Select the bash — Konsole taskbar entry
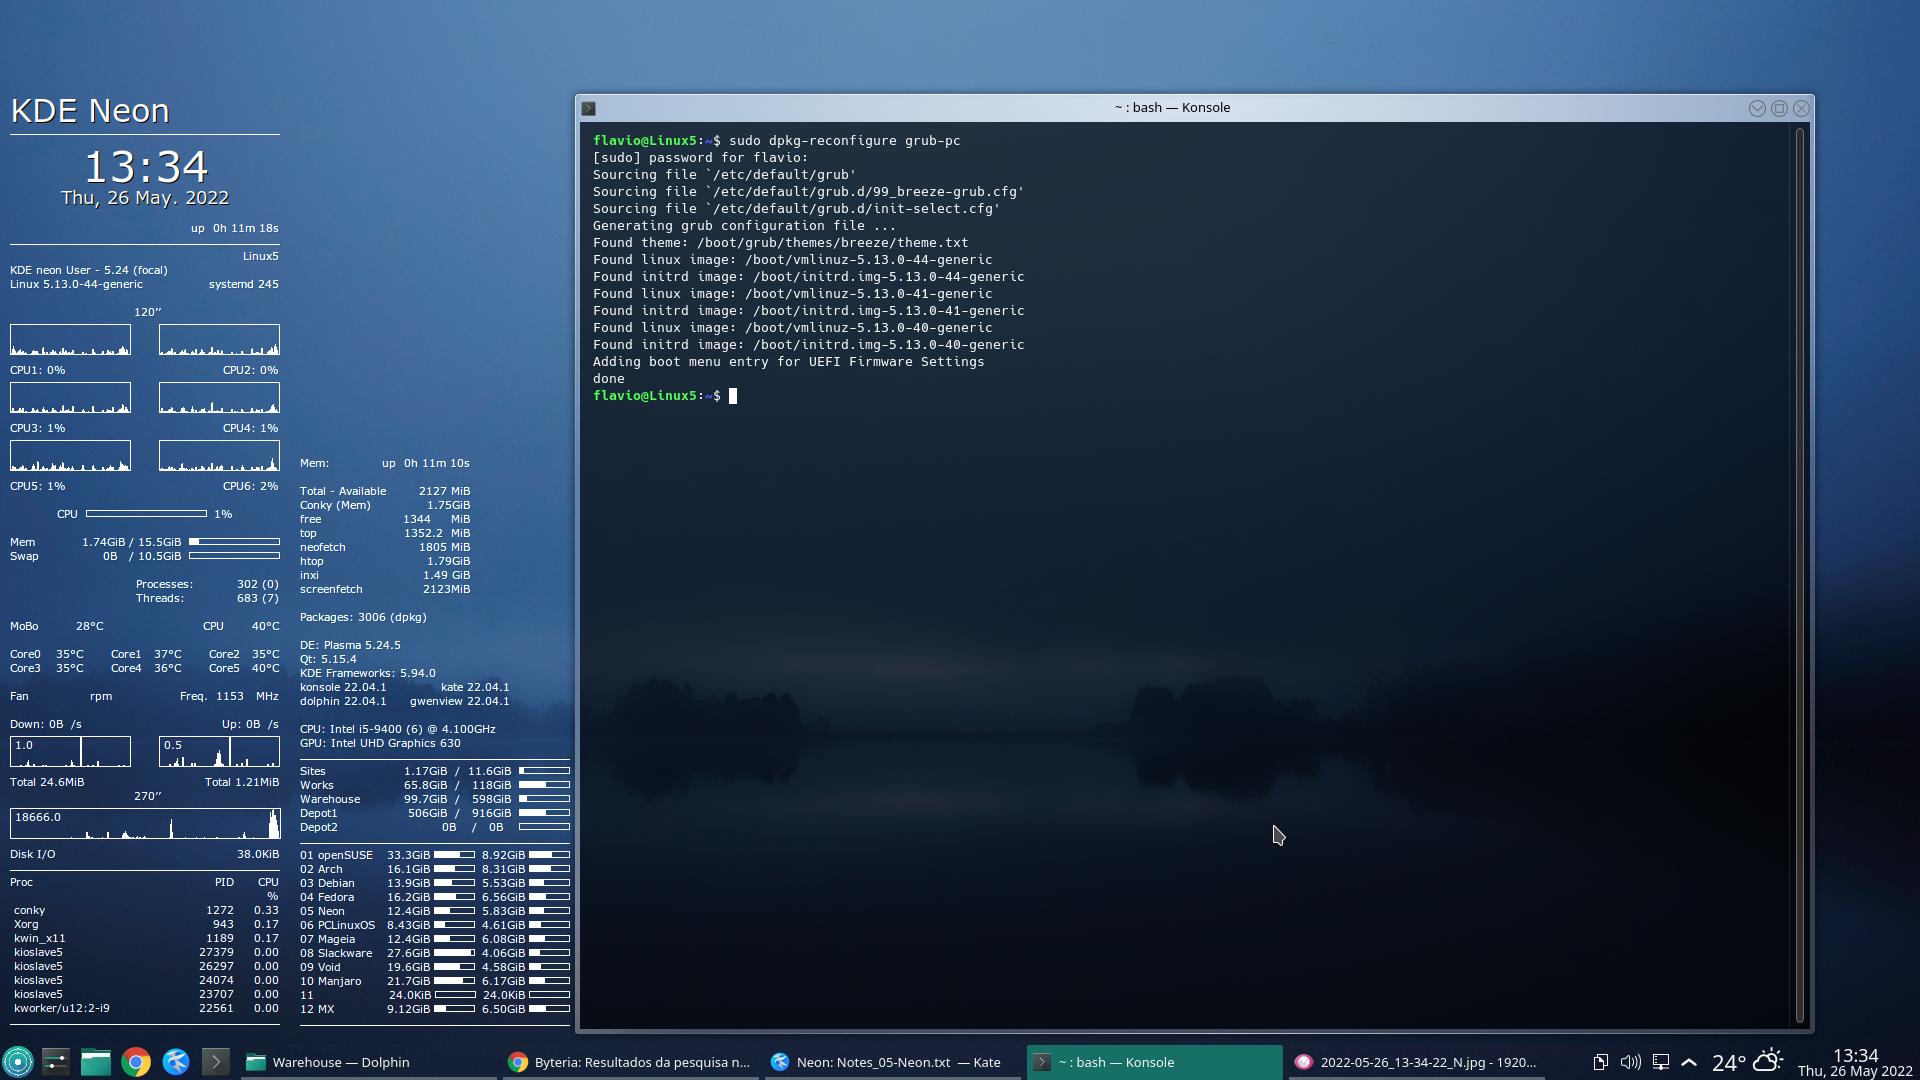The width and height of the screenshot is (1920, 1080). (x=1154, y=1062)
